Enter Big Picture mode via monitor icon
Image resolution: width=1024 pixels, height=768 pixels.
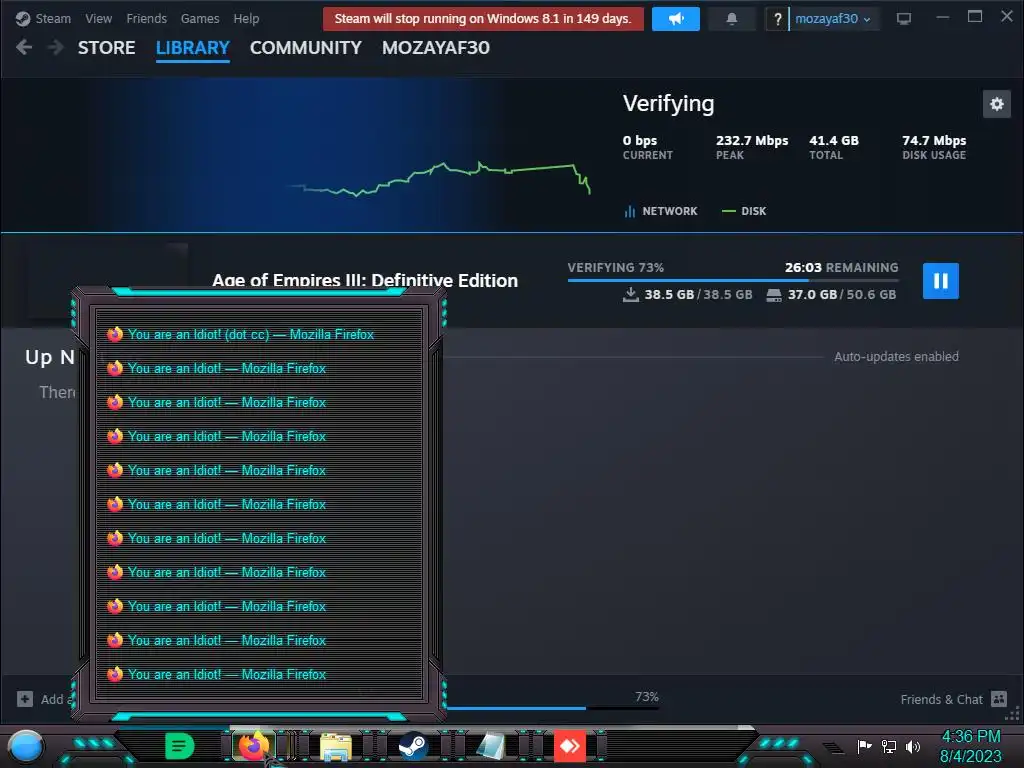[x=904, y=19]
